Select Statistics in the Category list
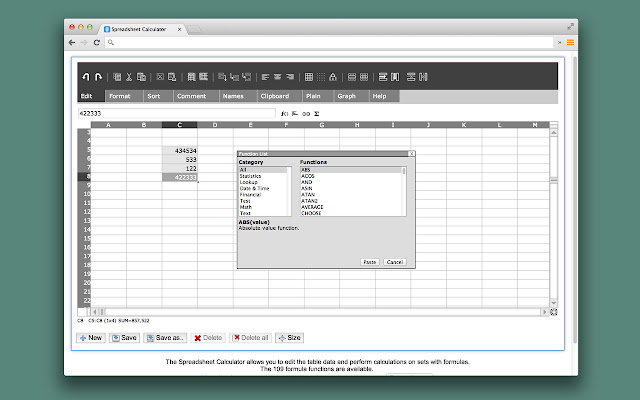This screenshot has width=640, height=400. coord(263,176)
